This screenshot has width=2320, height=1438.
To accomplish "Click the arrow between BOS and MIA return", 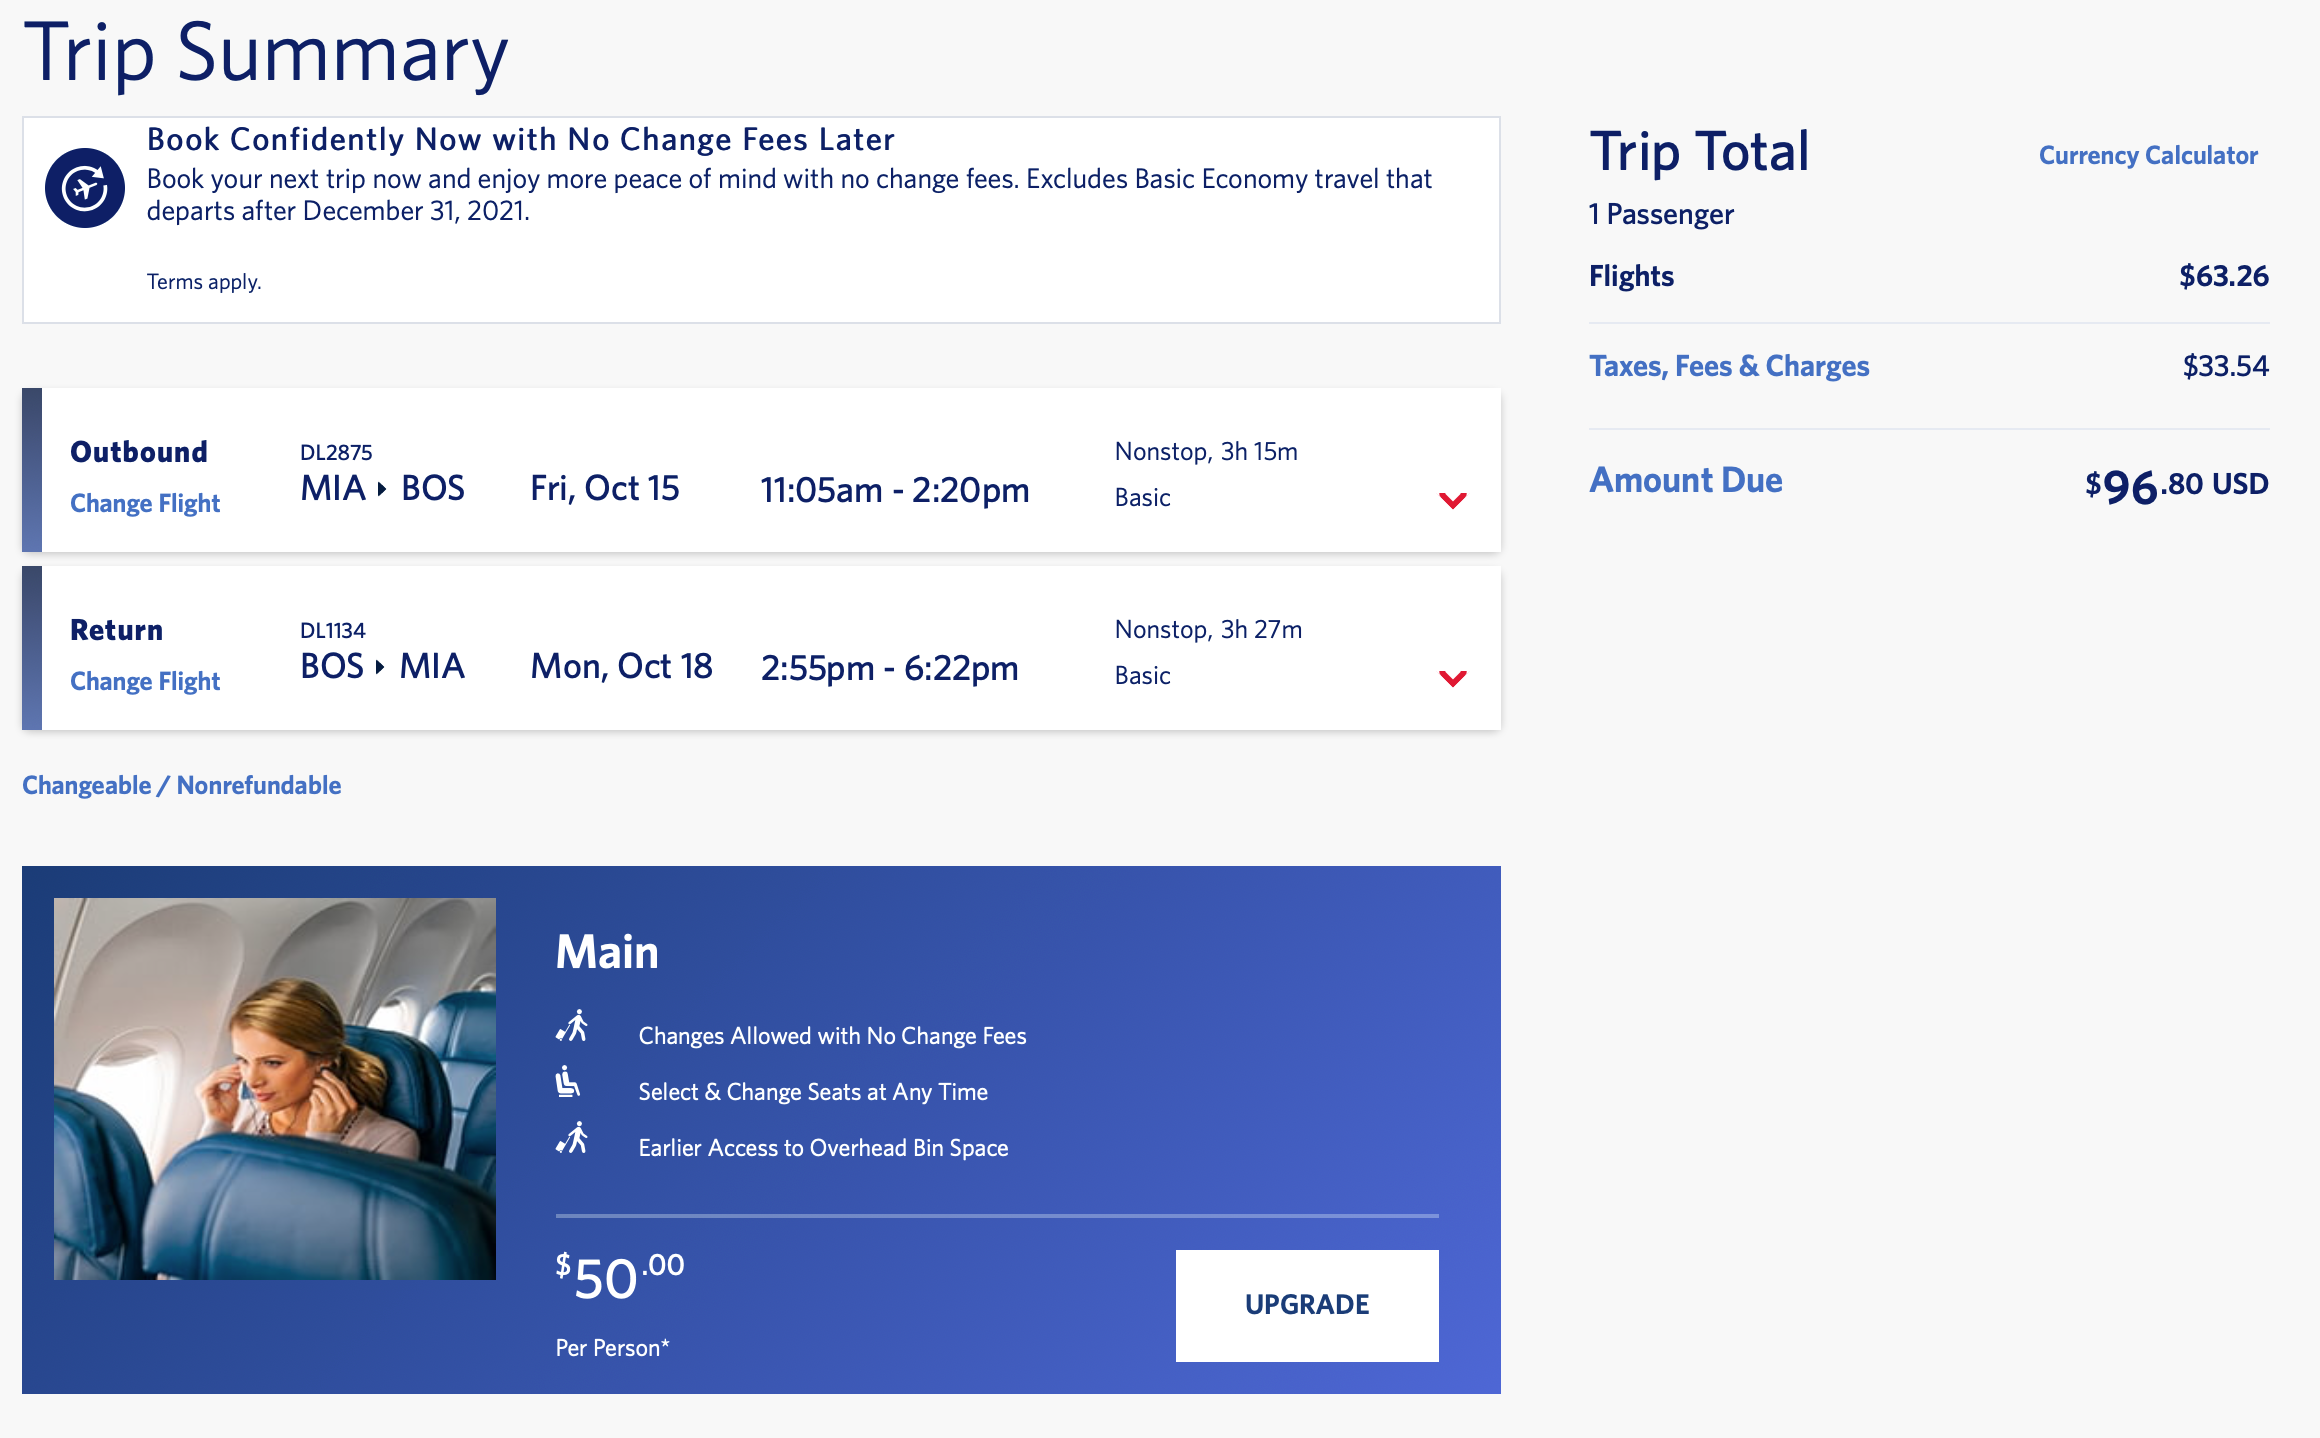I will (x=380, y=667).
